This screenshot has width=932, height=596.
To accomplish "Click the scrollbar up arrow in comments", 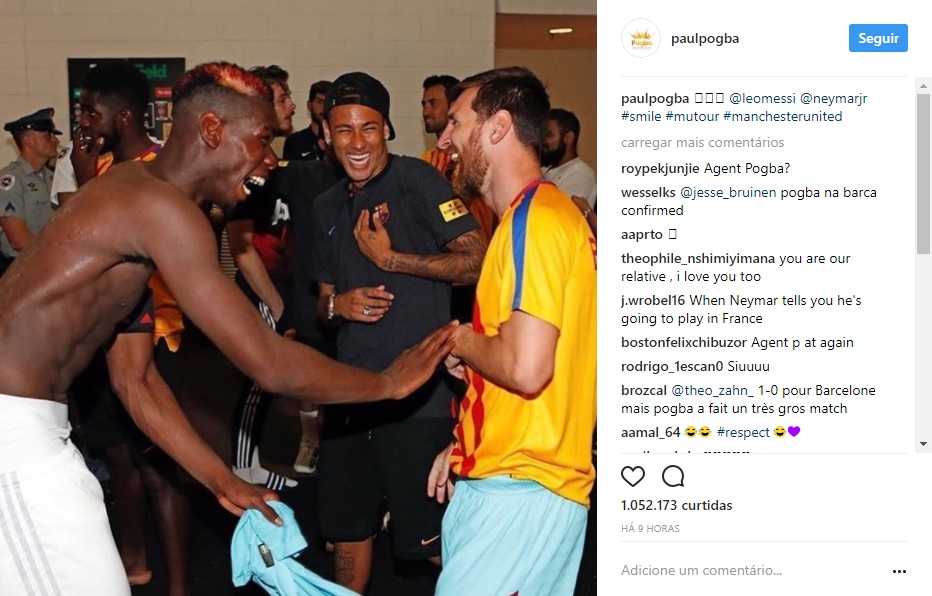I will point(922,86).
